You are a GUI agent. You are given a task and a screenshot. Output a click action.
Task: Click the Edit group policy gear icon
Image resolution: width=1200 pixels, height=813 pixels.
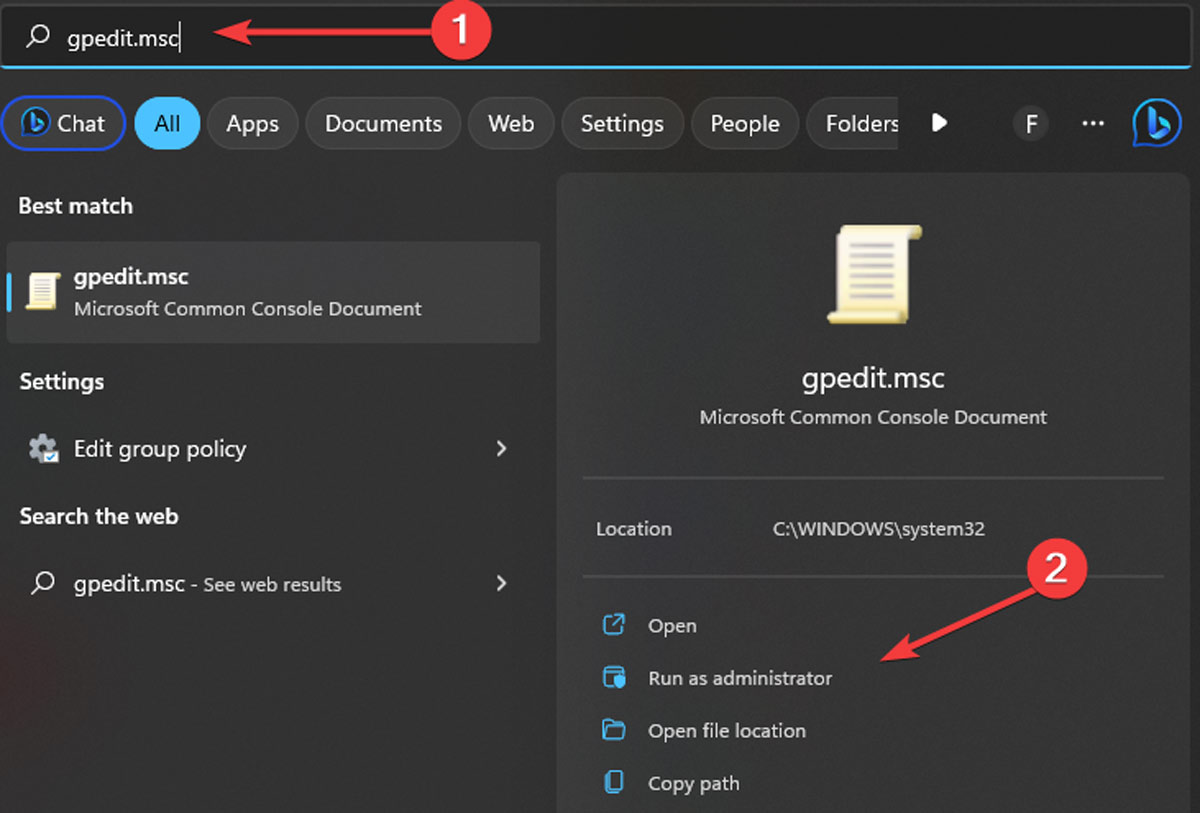(x=42, y=449)
